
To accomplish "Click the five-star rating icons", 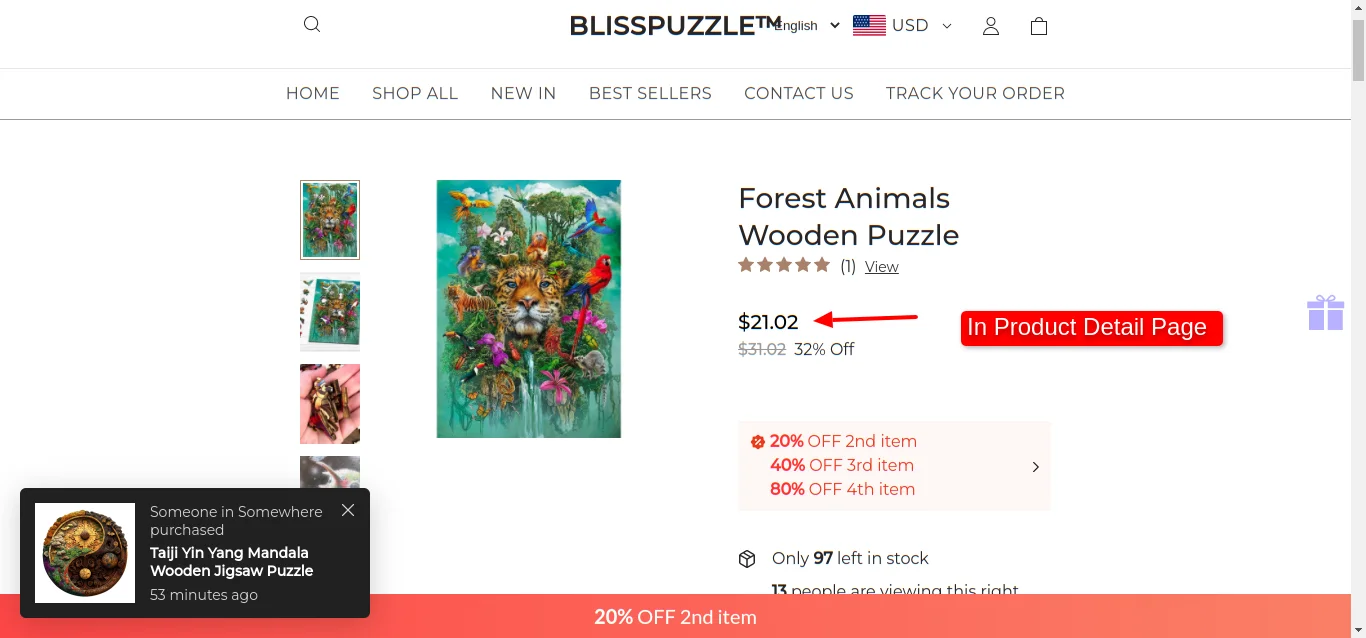I will (784, 265).
